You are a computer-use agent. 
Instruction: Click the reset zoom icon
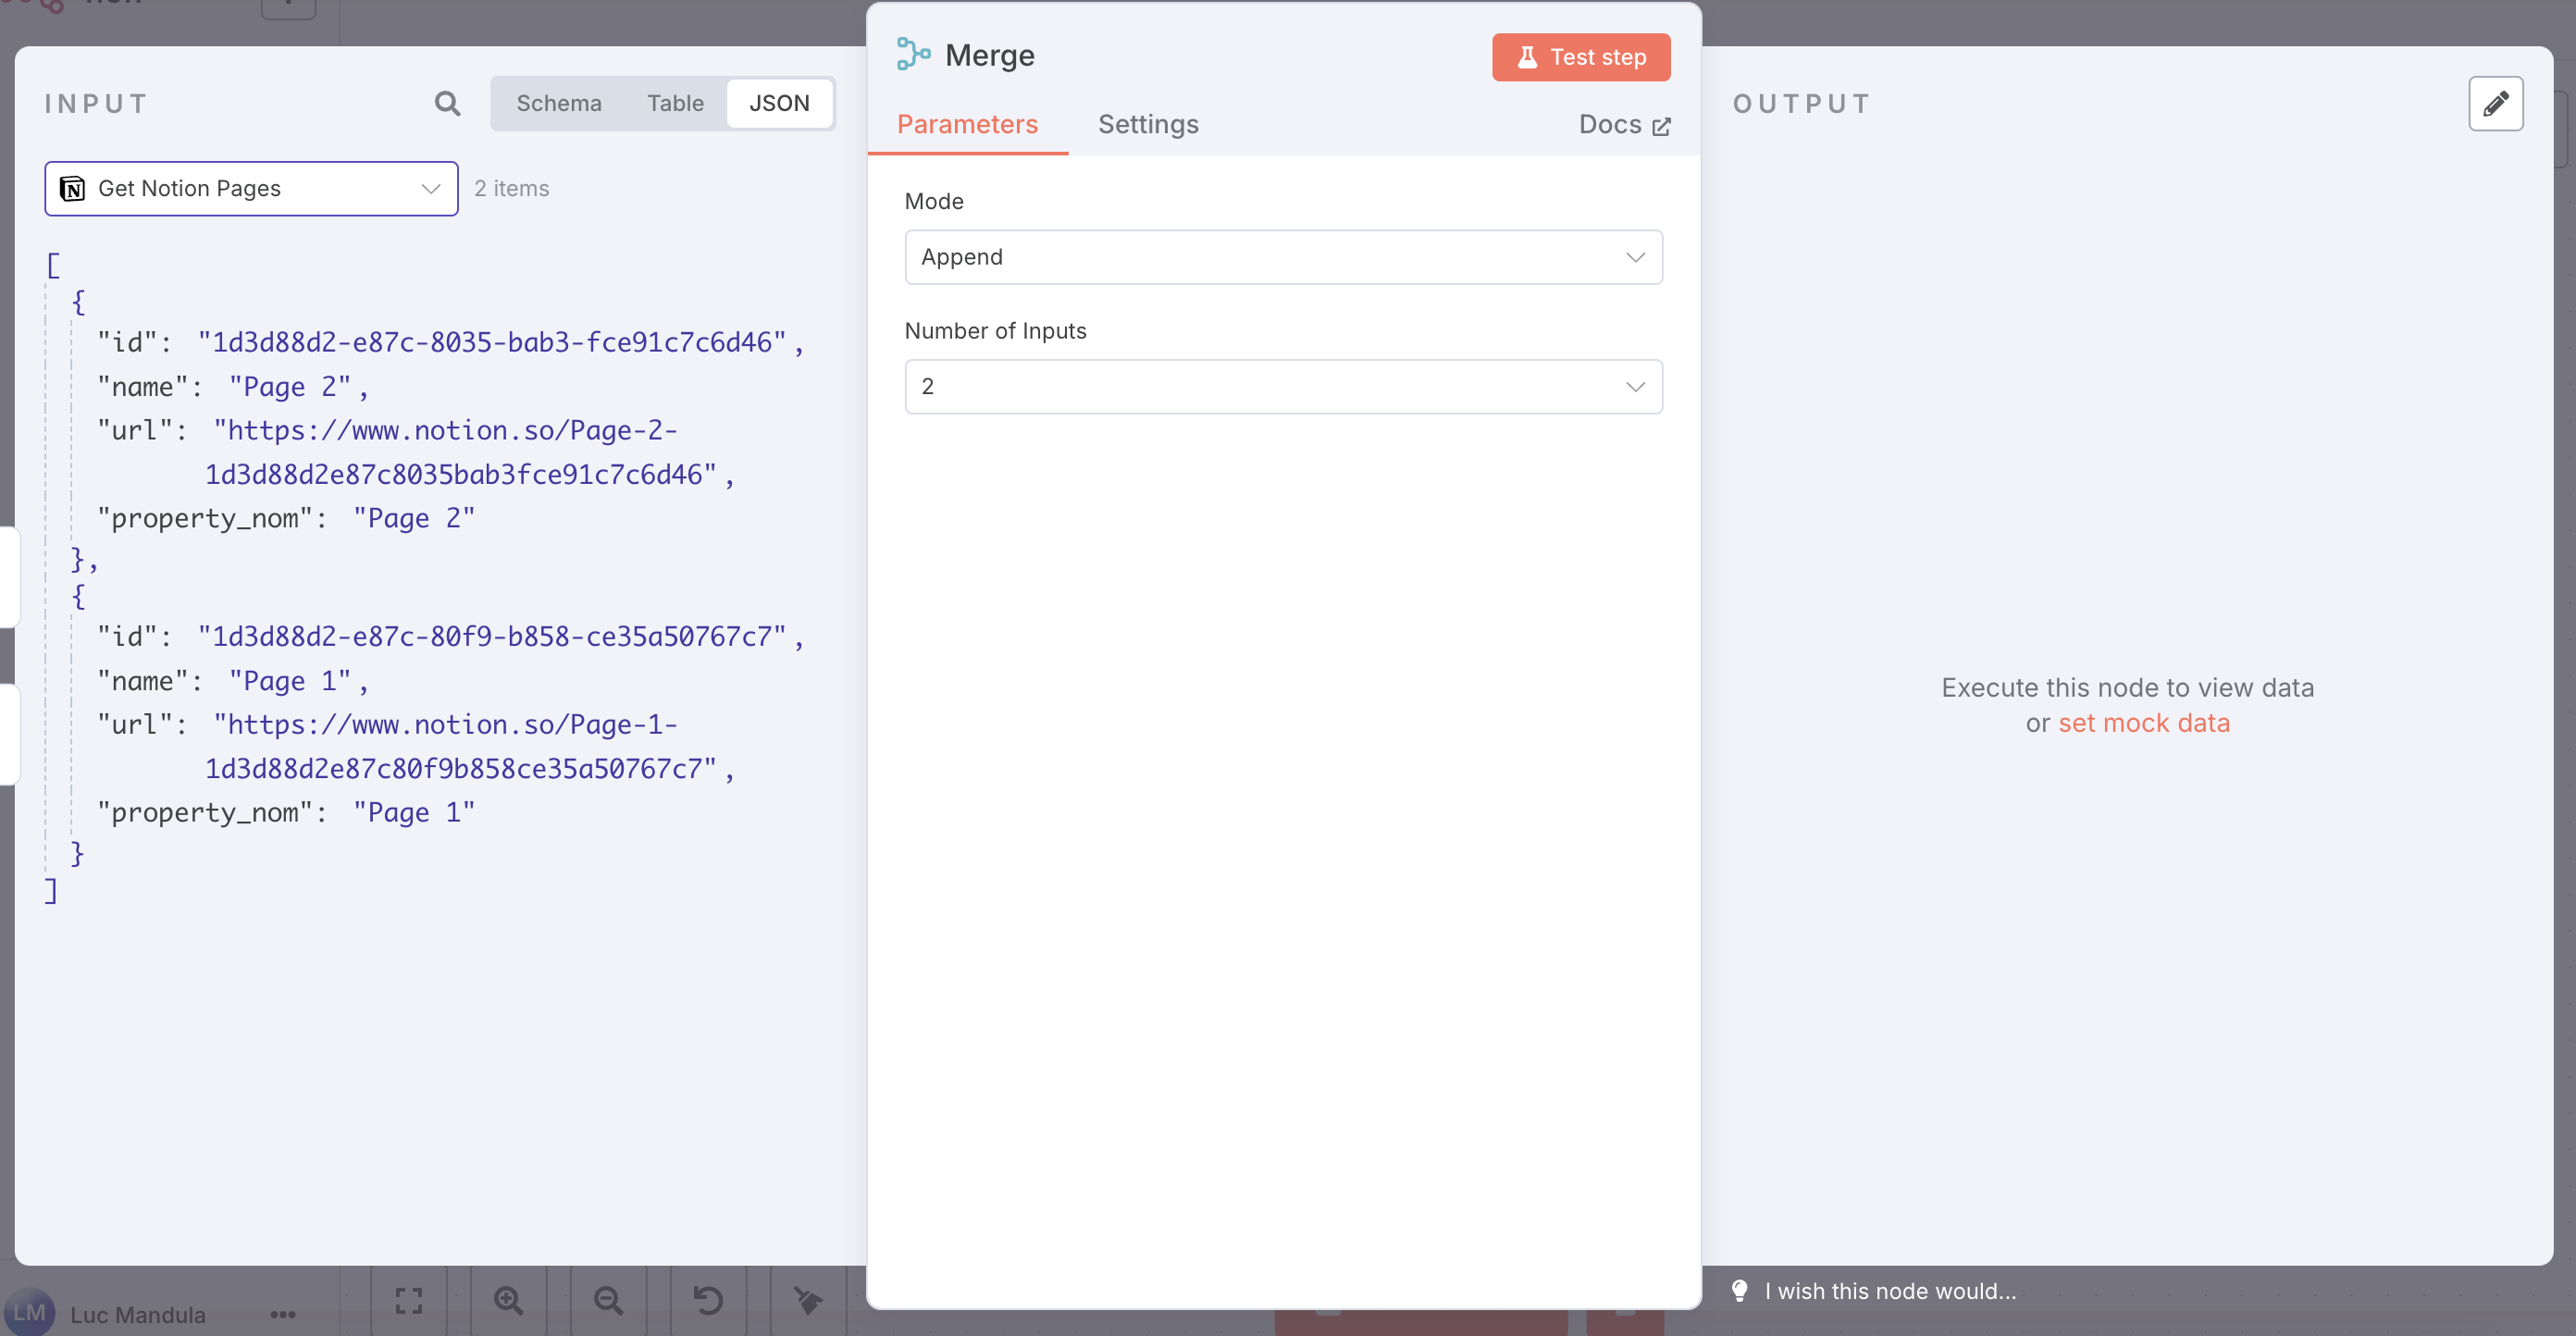coord(708,1300)
